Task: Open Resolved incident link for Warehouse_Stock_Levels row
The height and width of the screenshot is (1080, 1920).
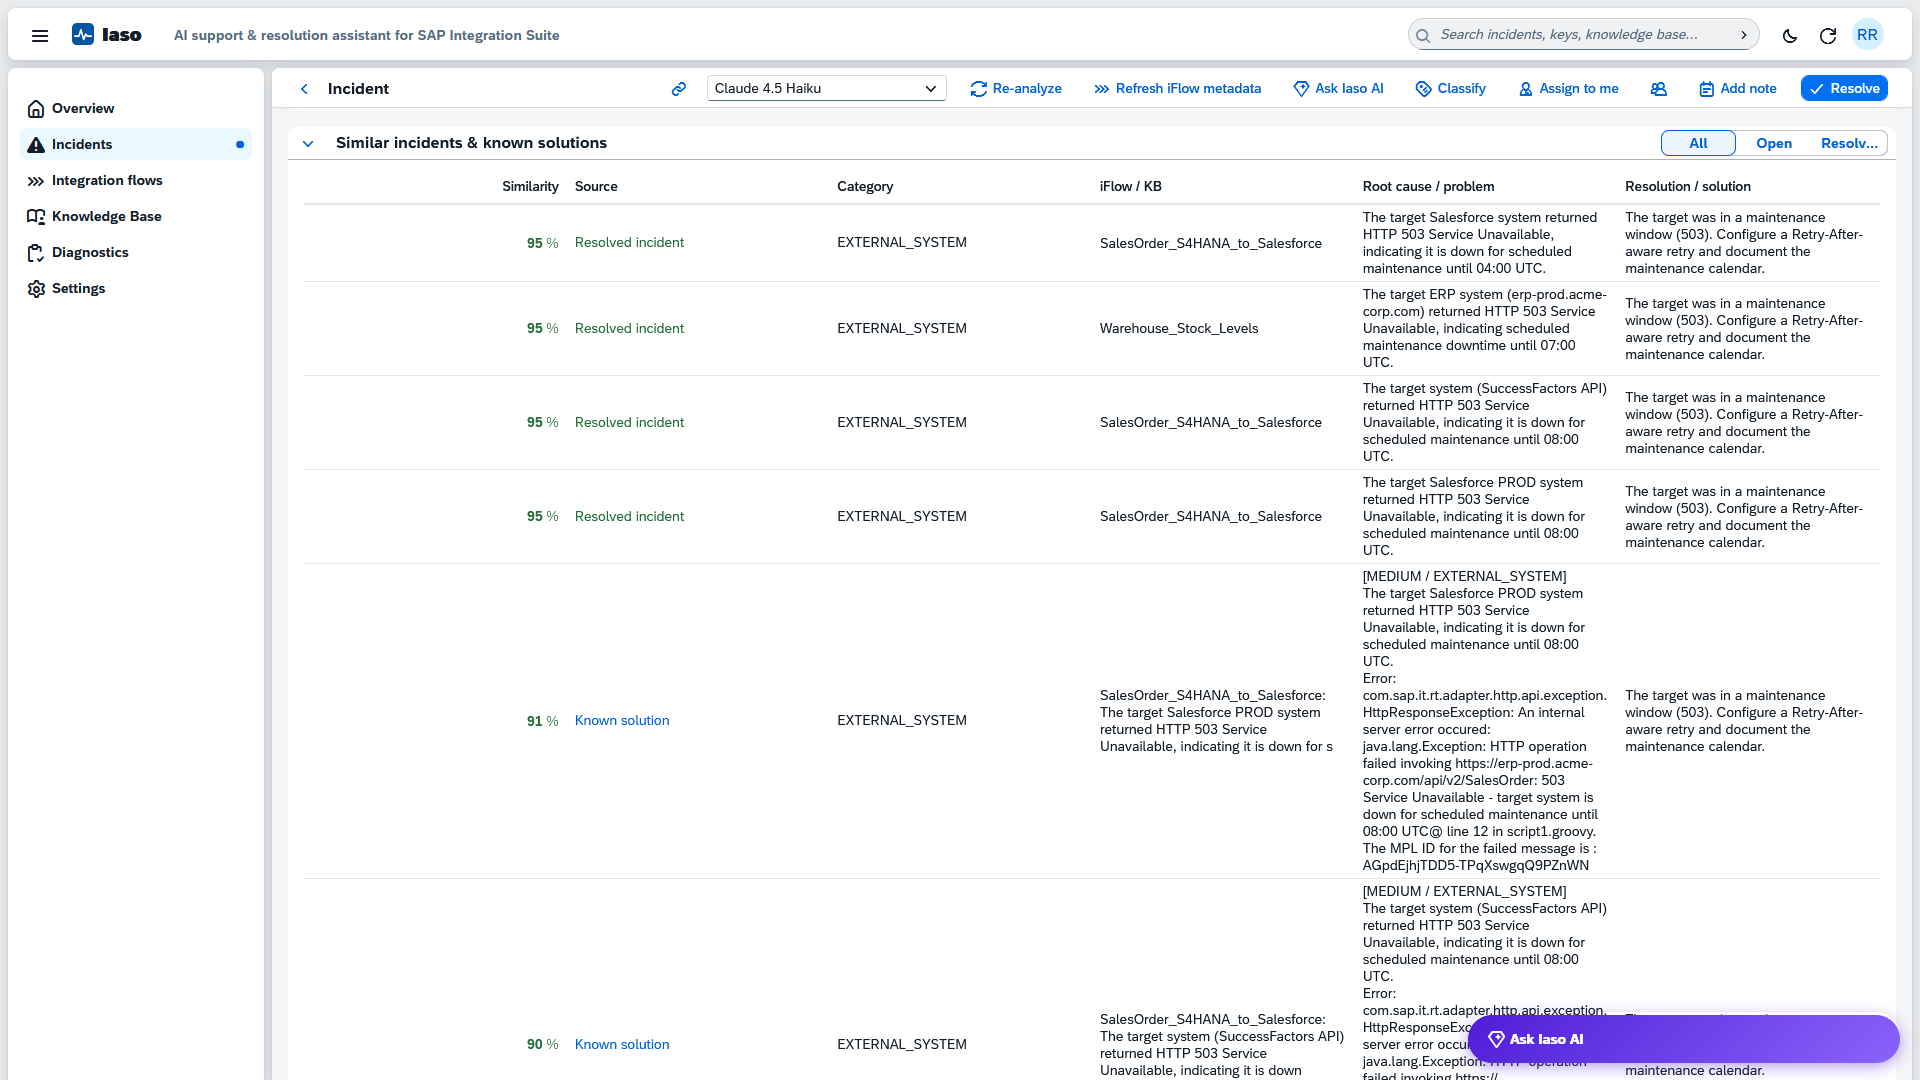Action: tap(629, 329)
